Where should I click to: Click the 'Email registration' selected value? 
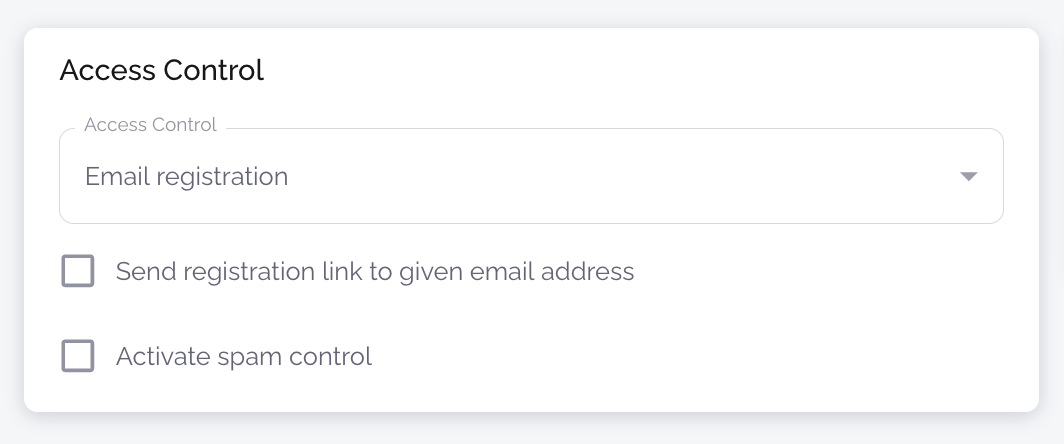187,177
